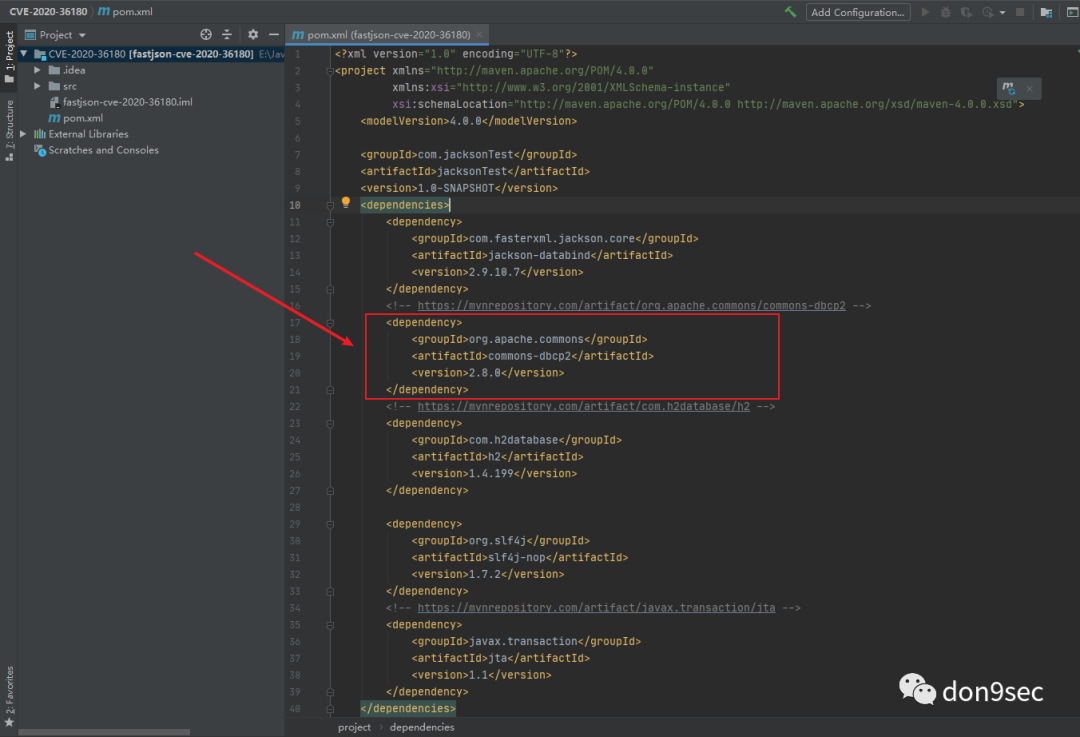Open the commons-dbcp2 mvnrepository link
Image resolution: width=1080 pixels, height=737 pixels.
[631, 305]
